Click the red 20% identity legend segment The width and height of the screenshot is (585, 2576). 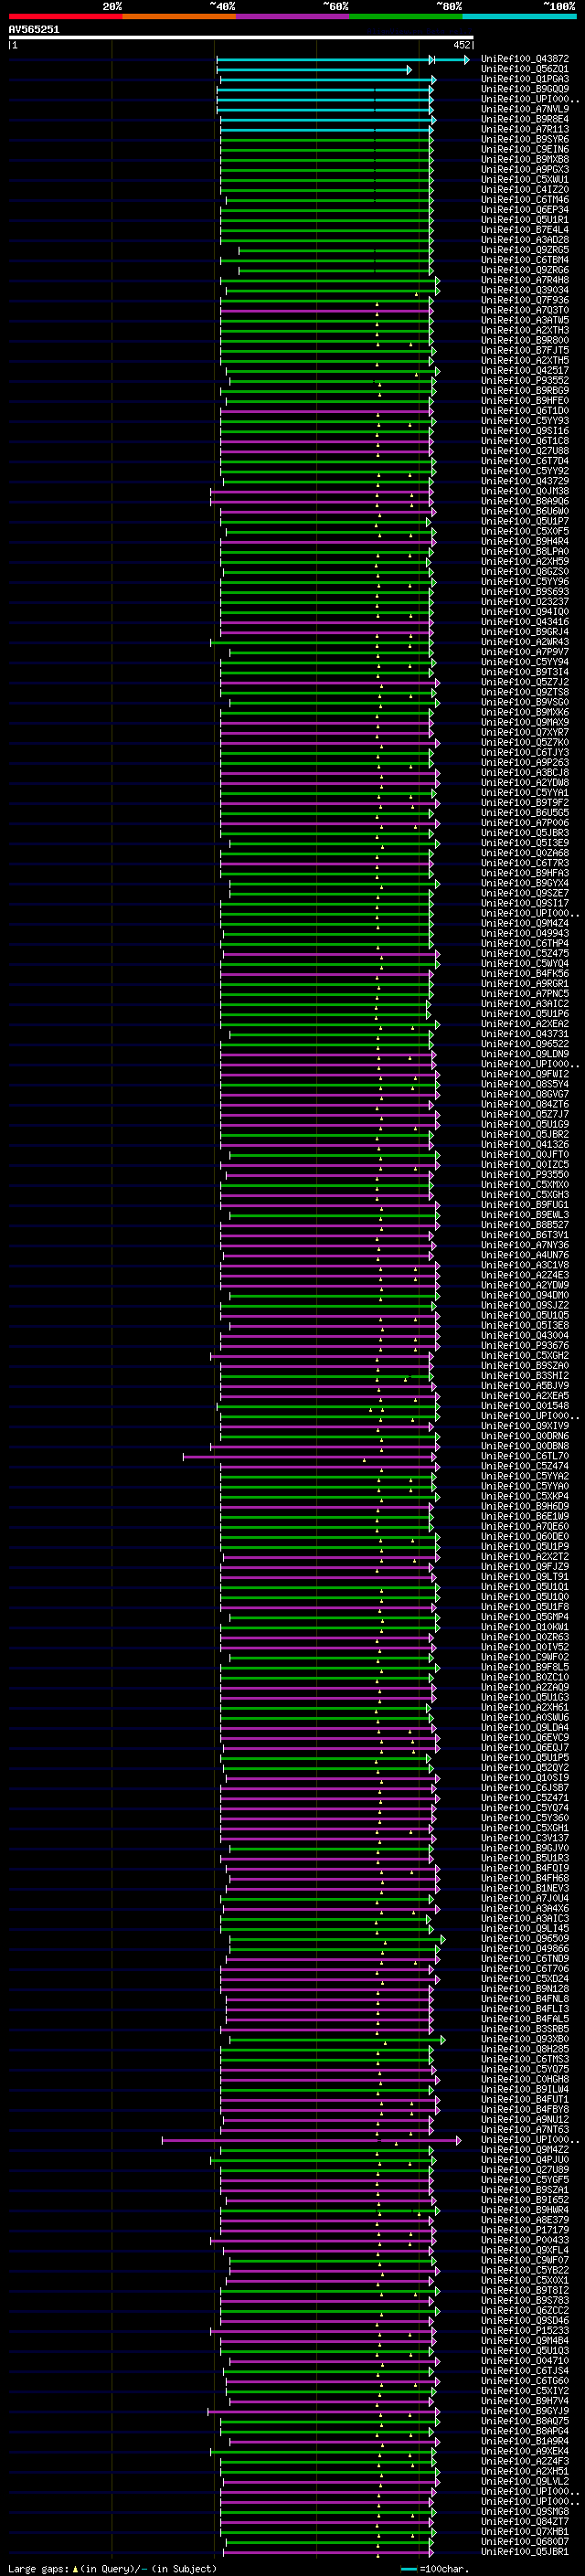pos(65,16)
